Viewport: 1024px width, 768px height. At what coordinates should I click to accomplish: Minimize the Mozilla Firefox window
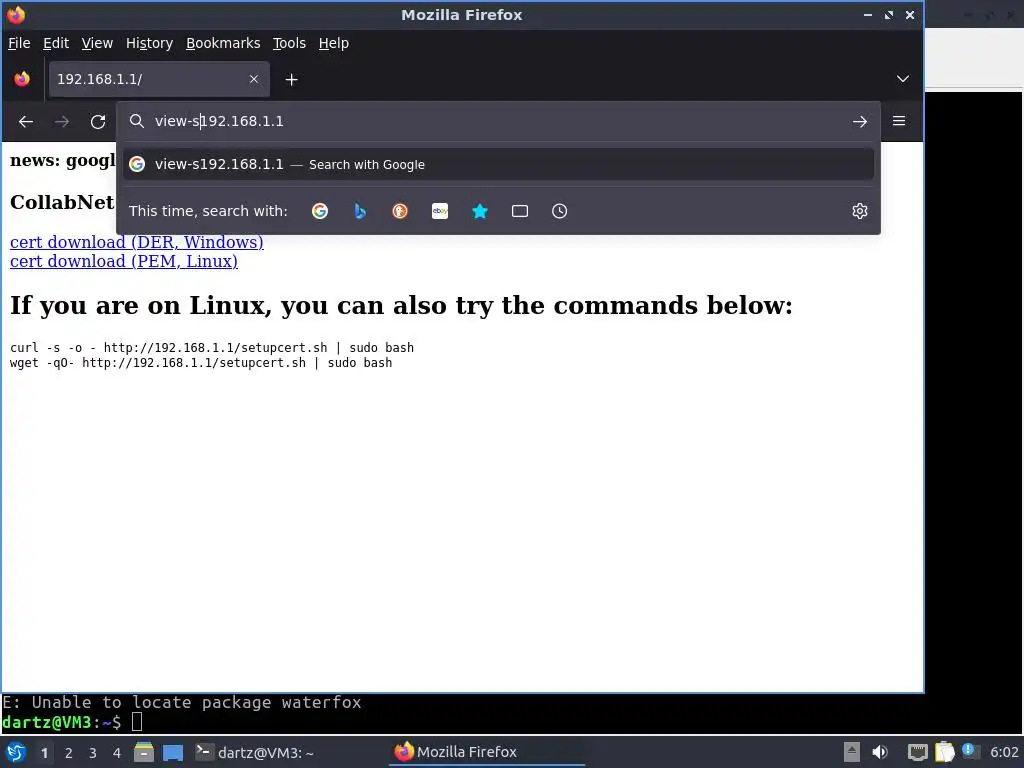pyautogui.click(x=868, y=14)
